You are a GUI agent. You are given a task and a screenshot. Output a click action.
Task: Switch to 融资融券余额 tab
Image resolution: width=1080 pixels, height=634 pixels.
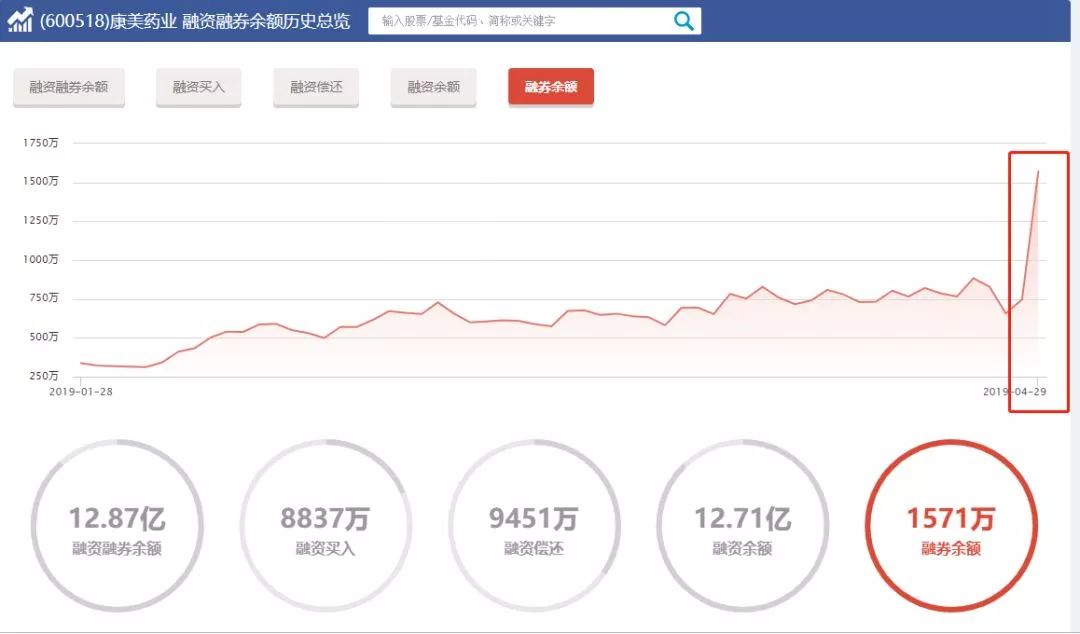69,87
